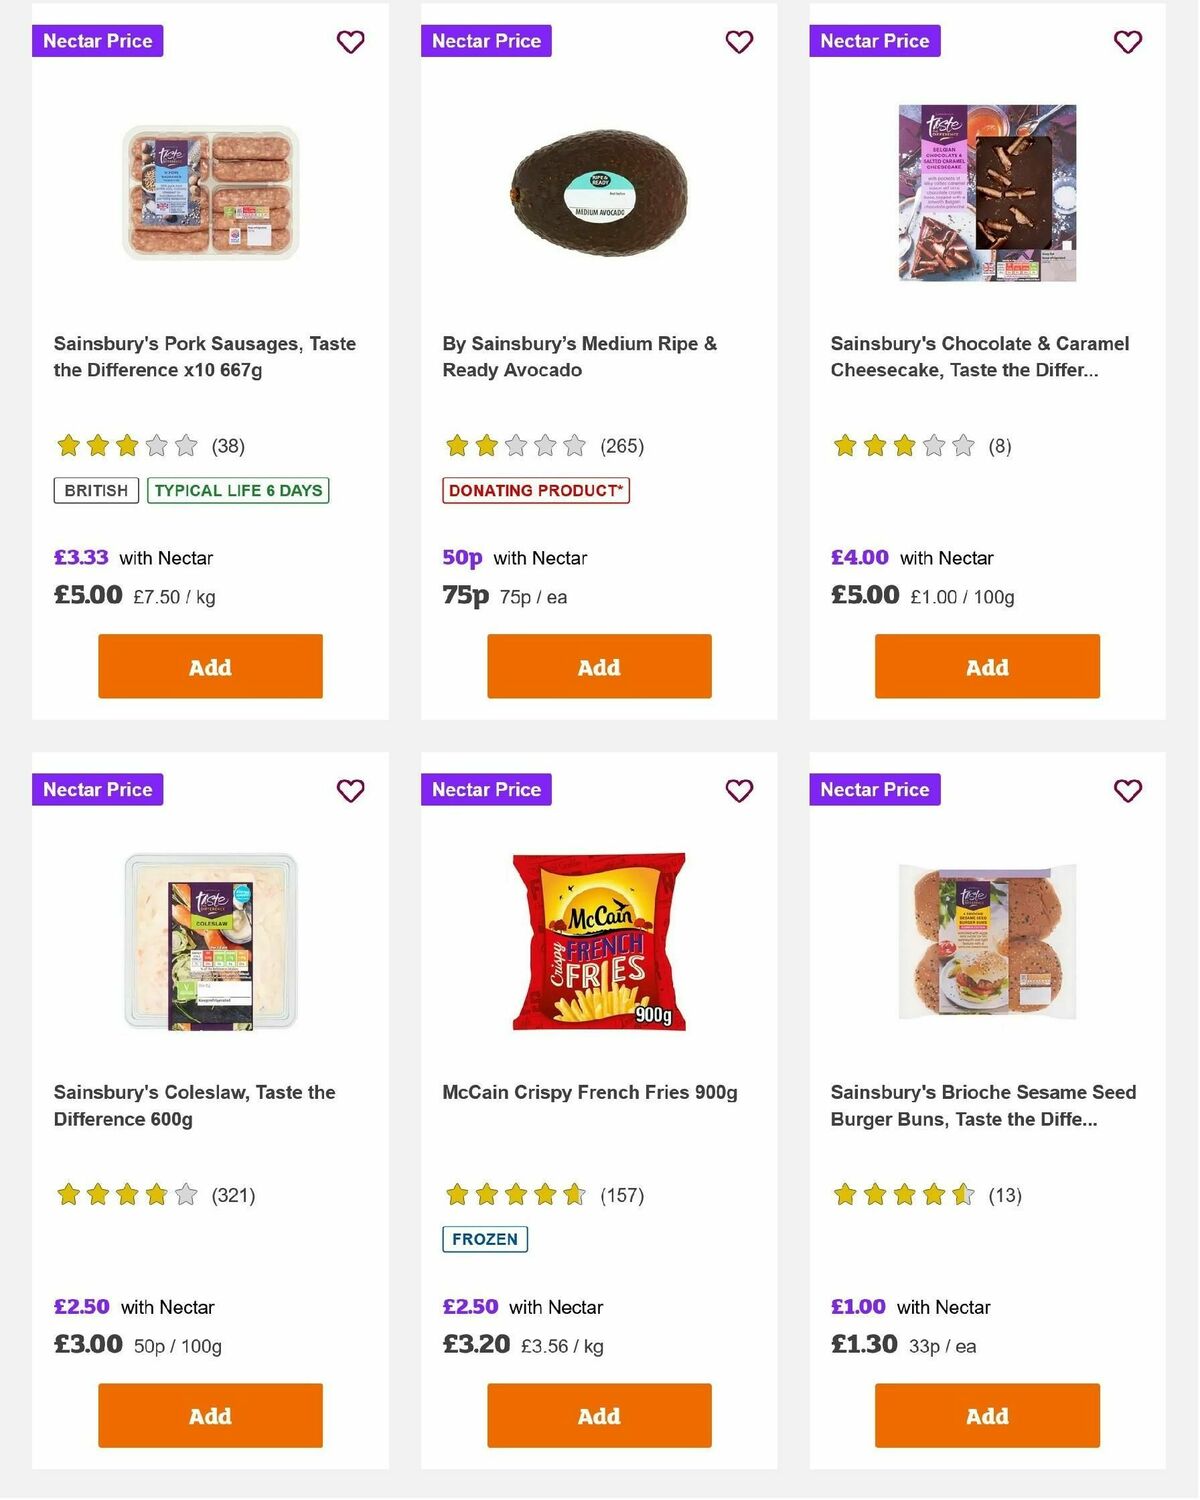Viewport: 1200px width, 1500px height.
Task: Open the McCain Crispy French Fries title link
Action: (591, 1092)
